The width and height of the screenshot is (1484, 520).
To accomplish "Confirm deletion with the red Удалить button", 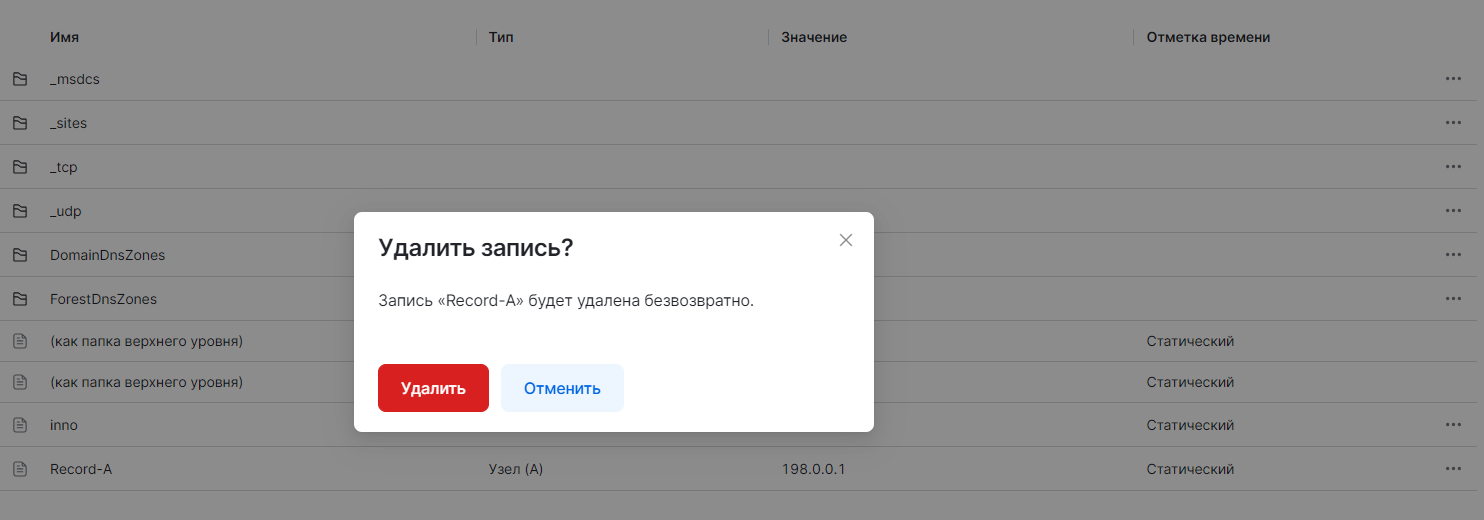I will coord(433,388).
